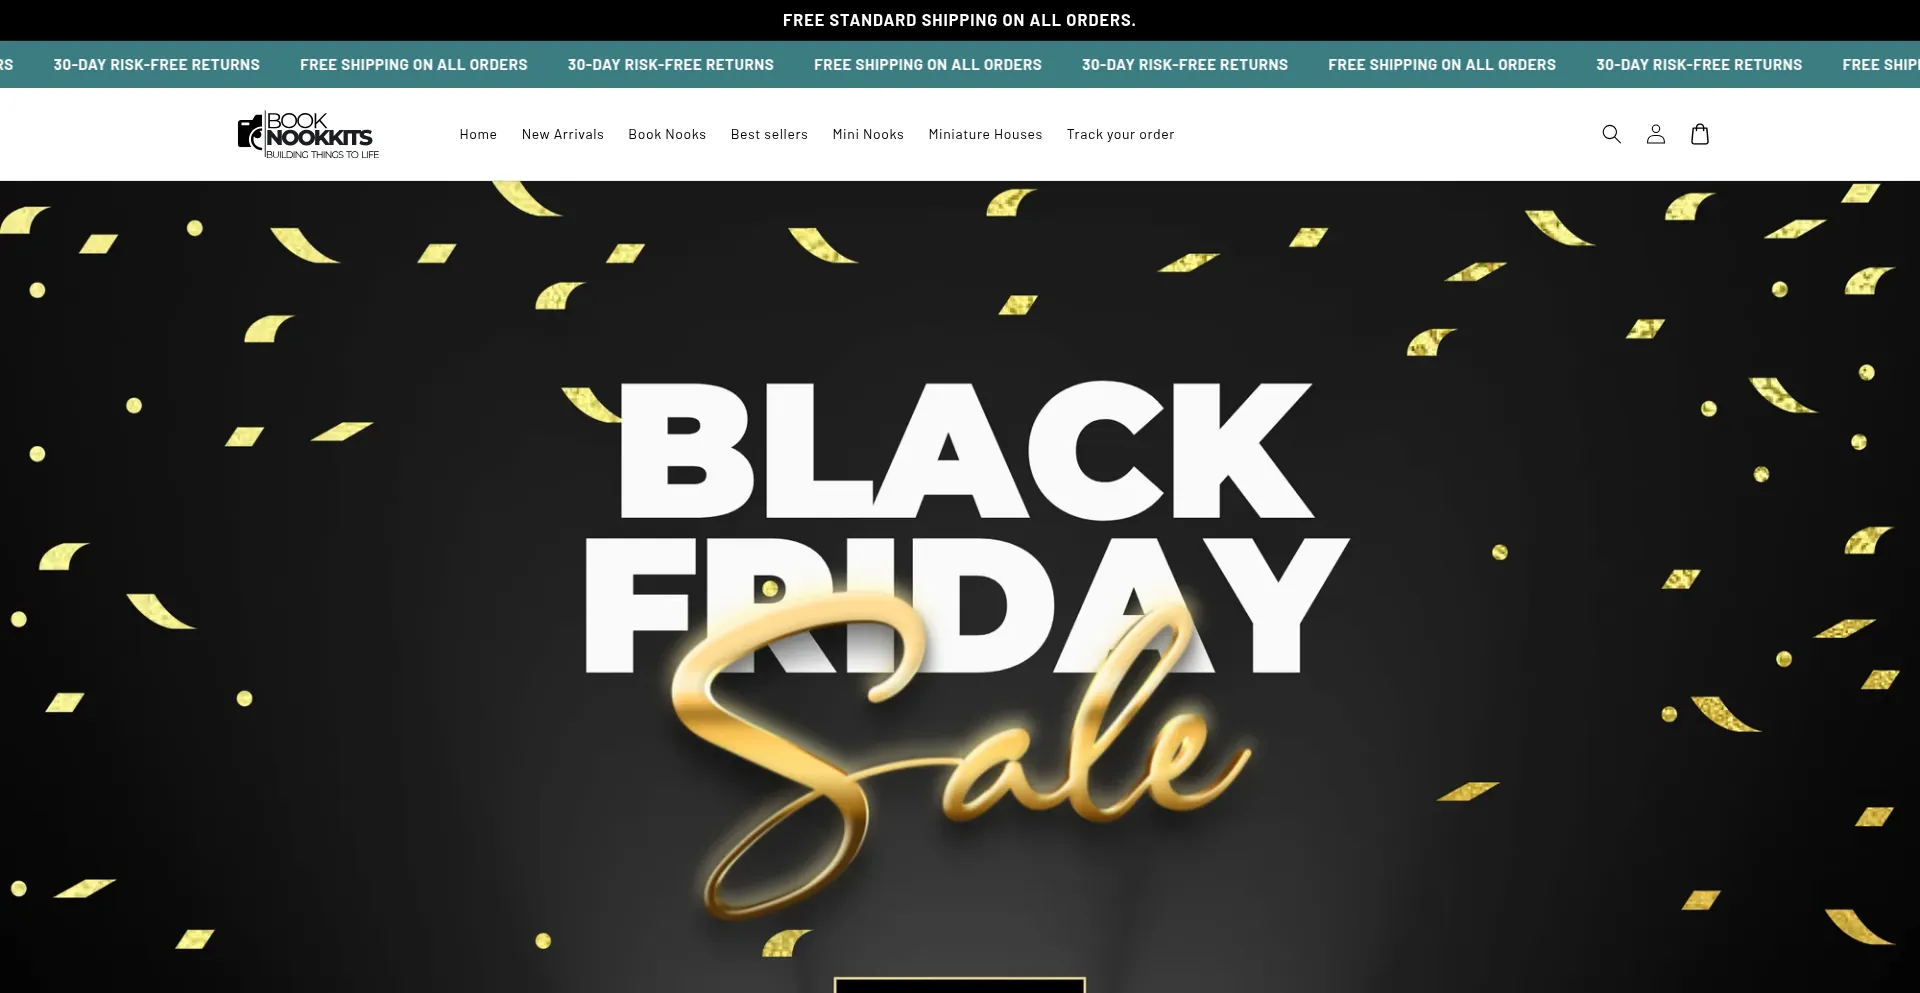Go to the Home menu item
Screen dimensions: 1920x993
point(478,134)
